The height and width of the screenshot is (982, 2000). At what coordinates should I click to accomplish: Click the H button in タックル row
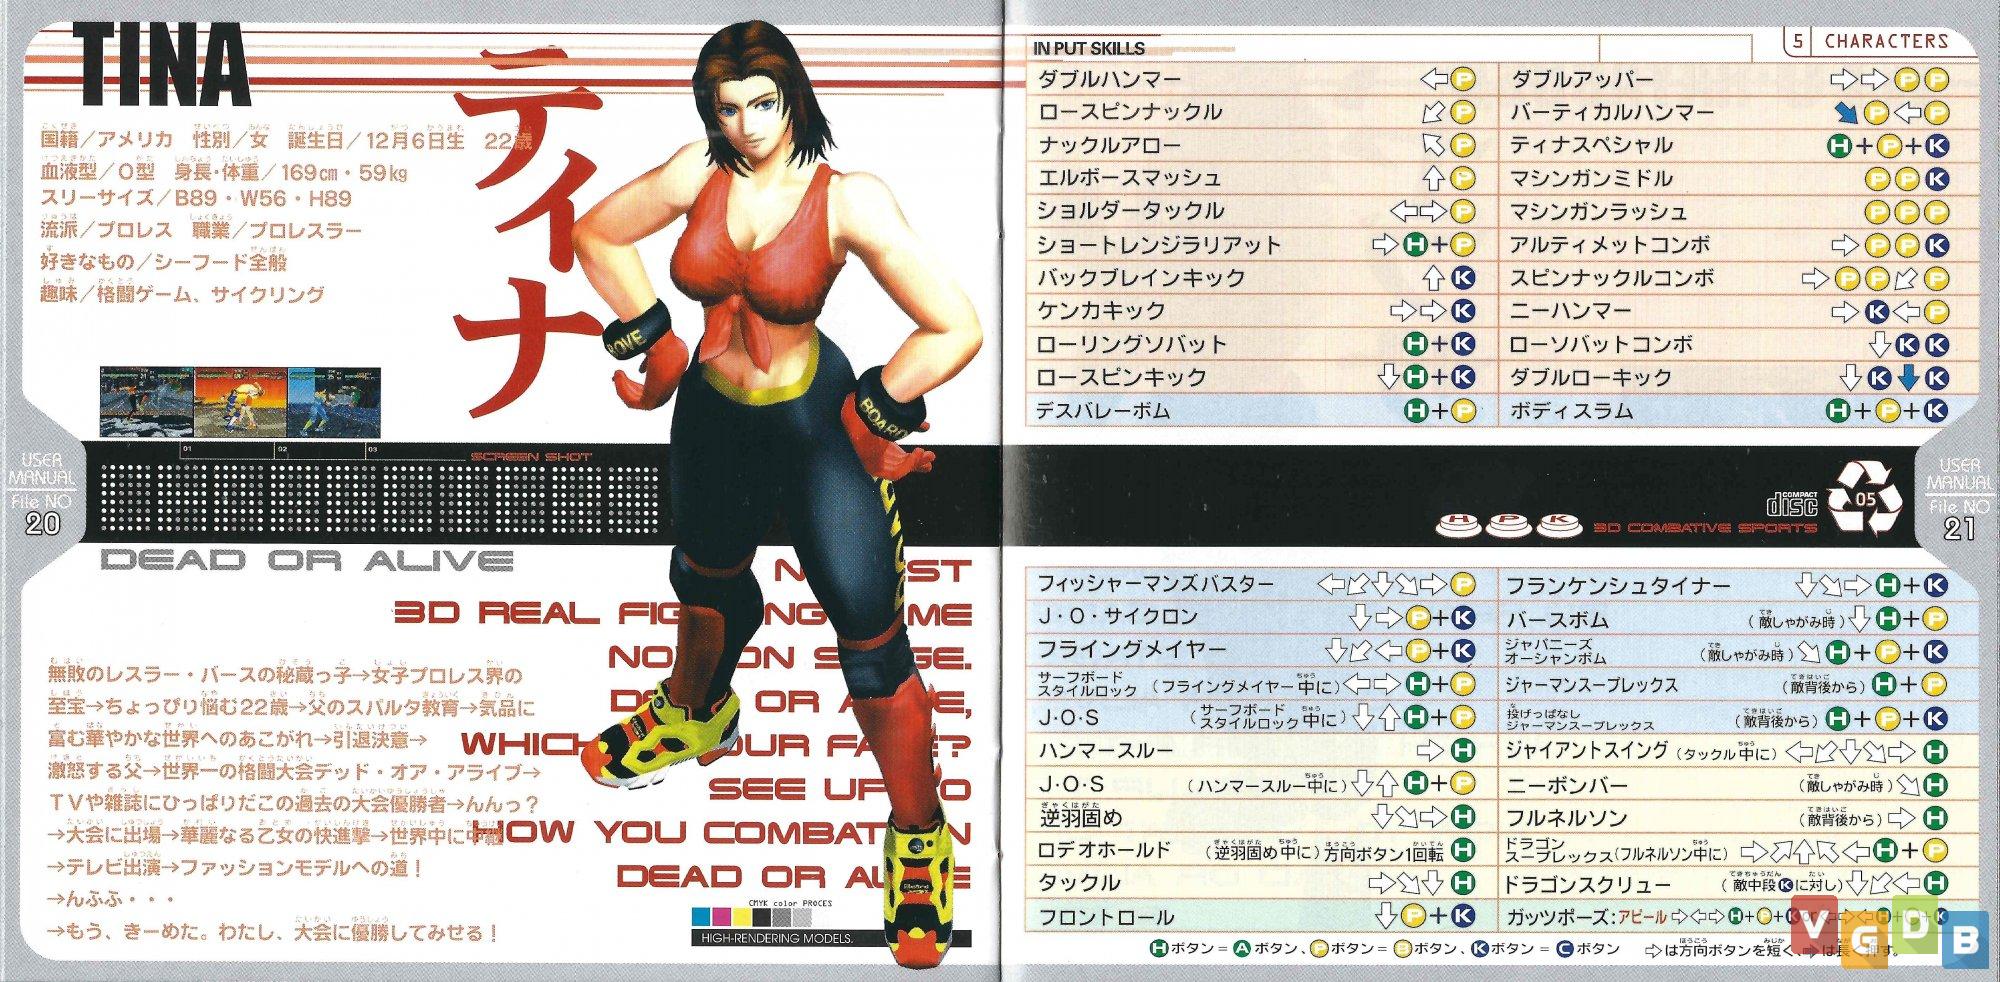click(x=1462, y=883)
